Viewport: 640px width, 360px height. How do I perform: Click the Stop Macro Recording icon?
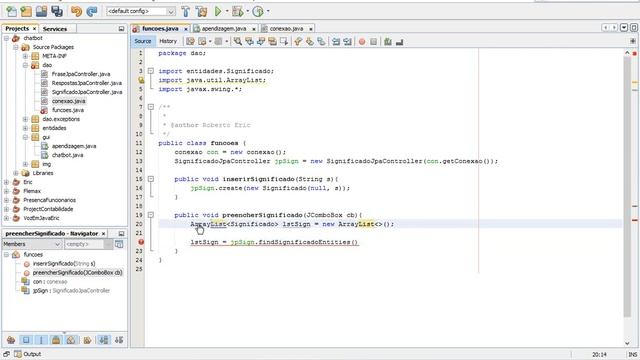[x=373, y=42]
